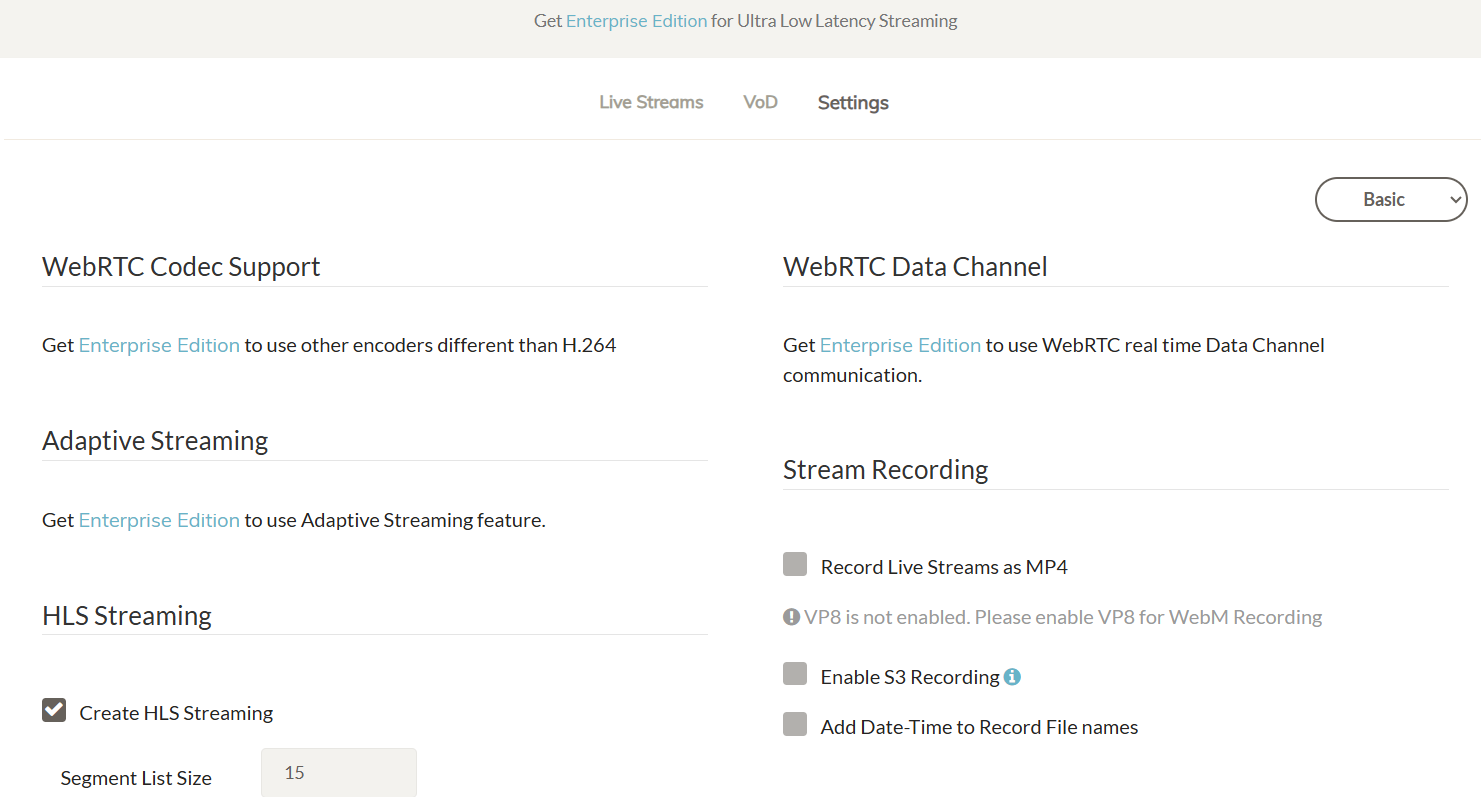Click the Stream Recording section heading
This screenshot has width=1481, height=797.
tap(885, 470)
